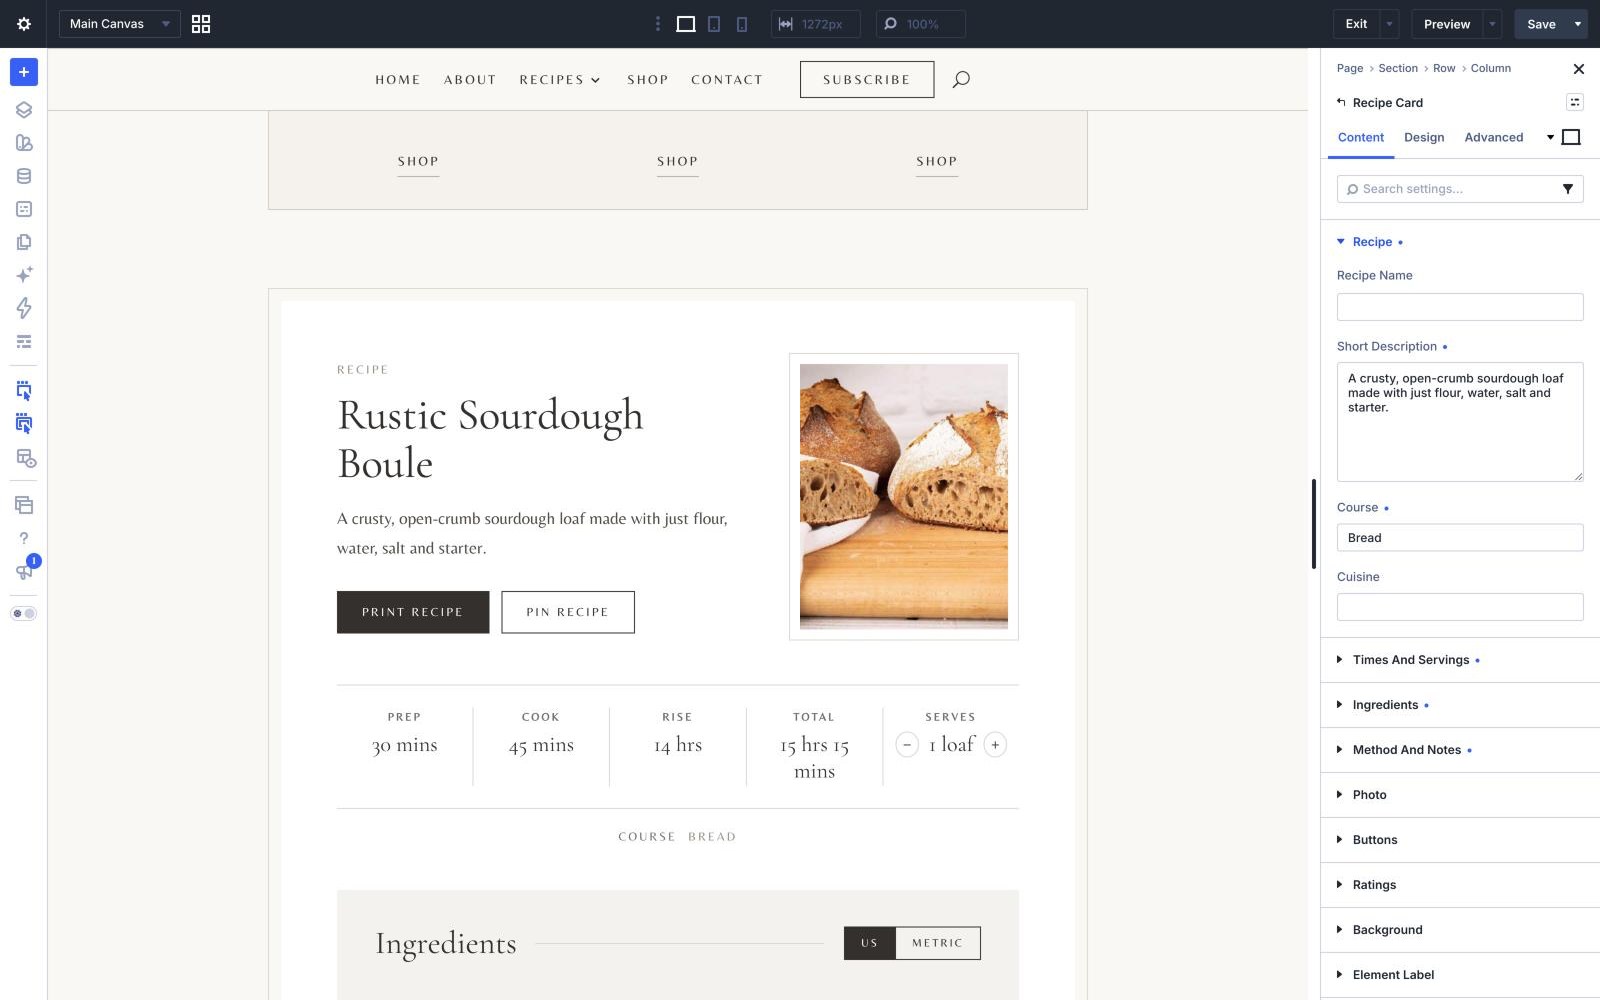This screenshot has width=1600, height=1000.
Task: Open the question mark help icon
Action: point(24,538)
